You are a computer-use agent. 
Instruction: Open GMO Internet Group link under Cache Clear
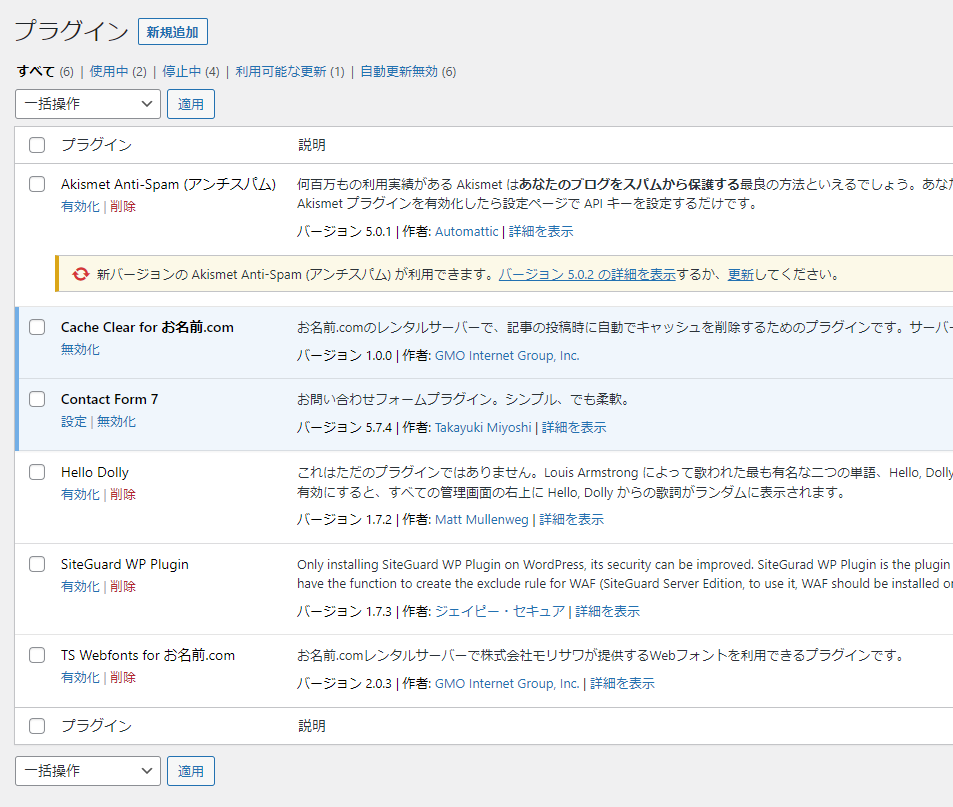507,355
